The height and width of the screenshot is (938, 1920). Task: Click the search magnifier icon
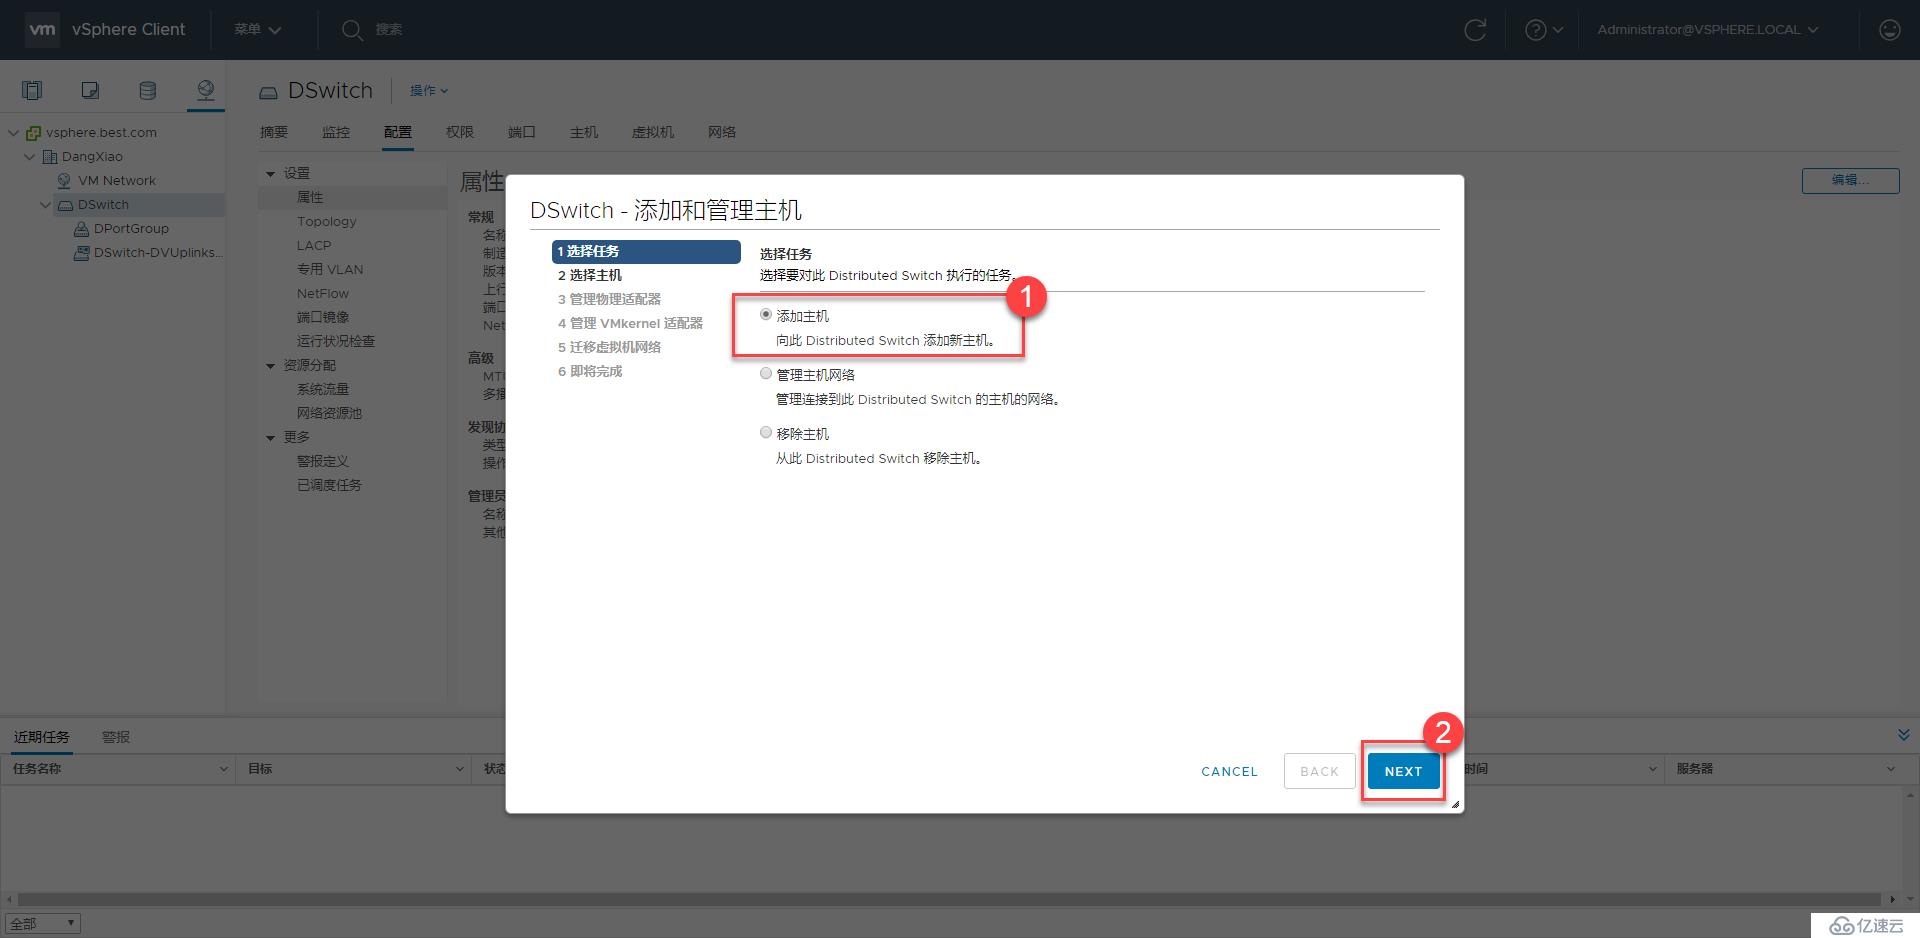(x=351, y=30)
